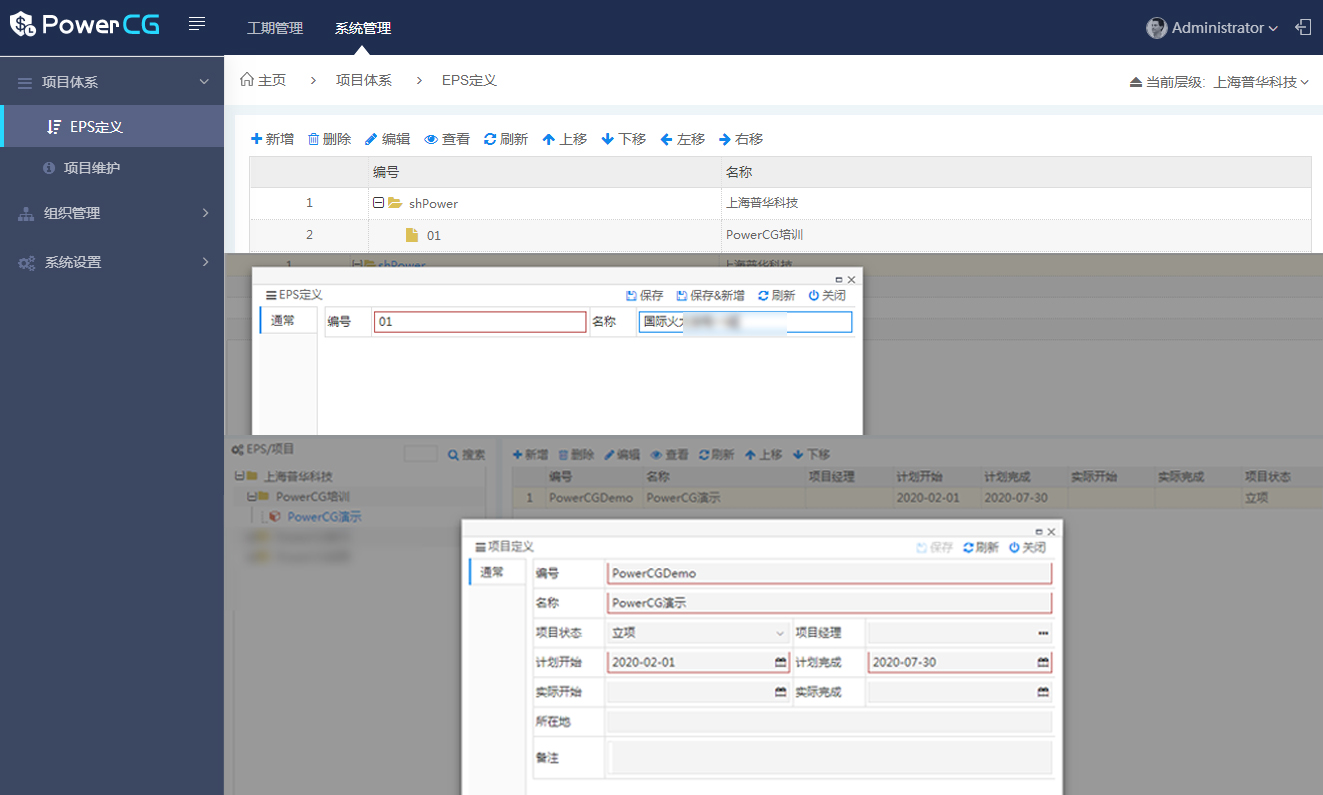This screenshot has width=1323, height=795.
Task: Select 项目维护 in sidebar menu
Action: (92, 168)
